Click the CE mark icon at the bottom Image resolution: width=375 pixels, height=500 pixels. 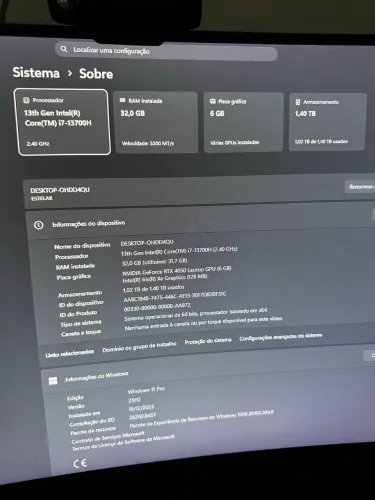(80, 463)
